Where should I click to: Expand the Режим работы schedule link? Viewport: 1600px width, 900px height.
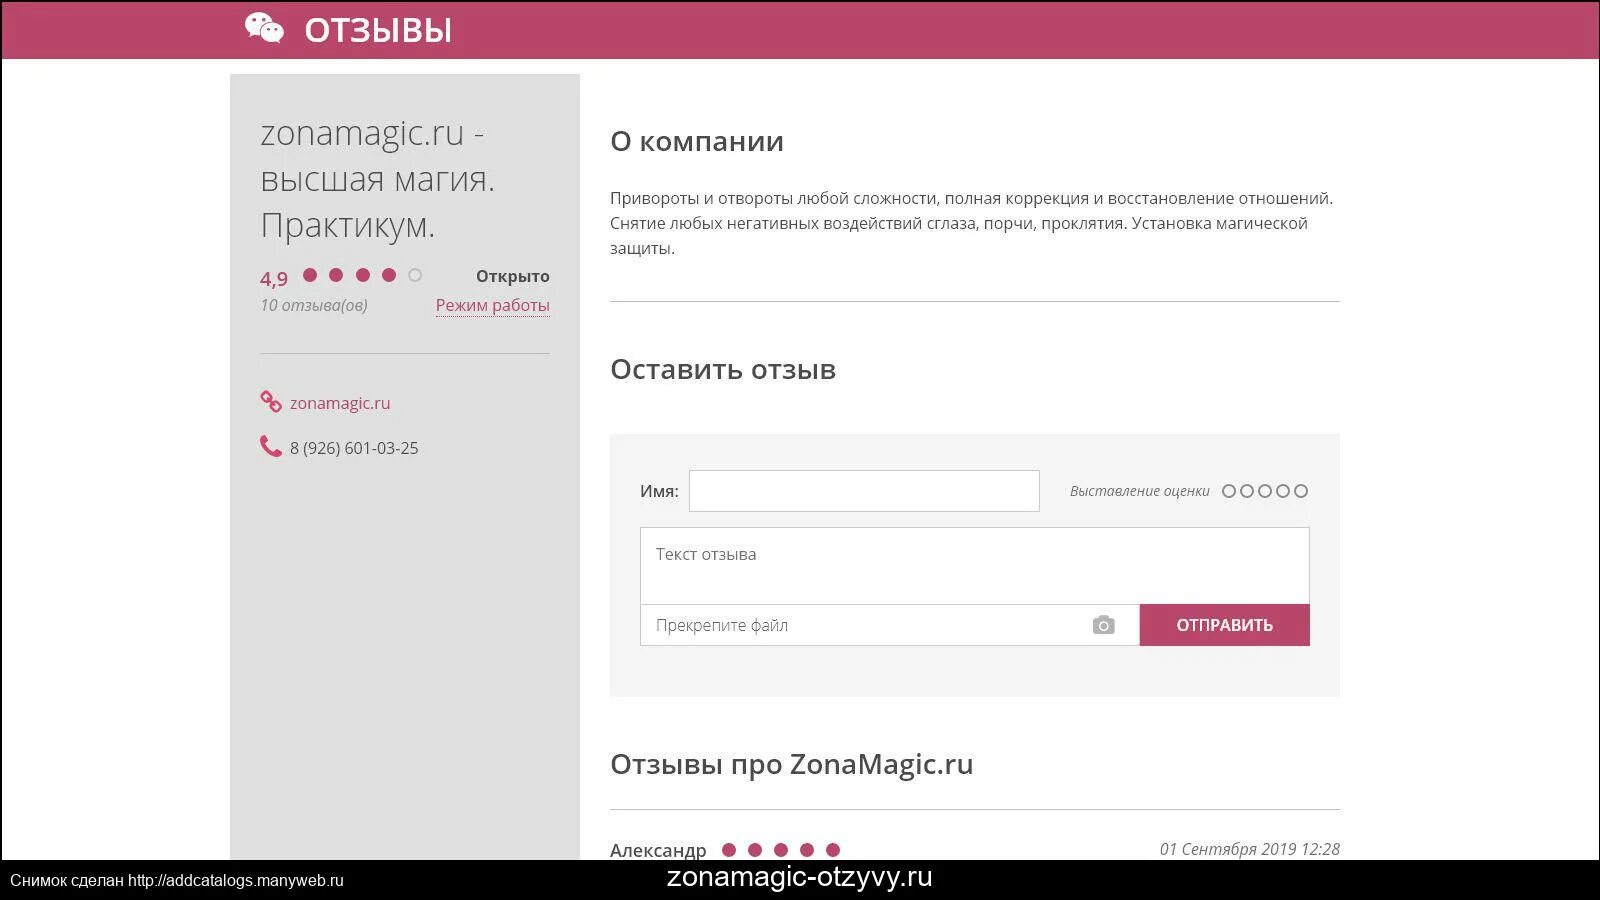click(492, 305)
